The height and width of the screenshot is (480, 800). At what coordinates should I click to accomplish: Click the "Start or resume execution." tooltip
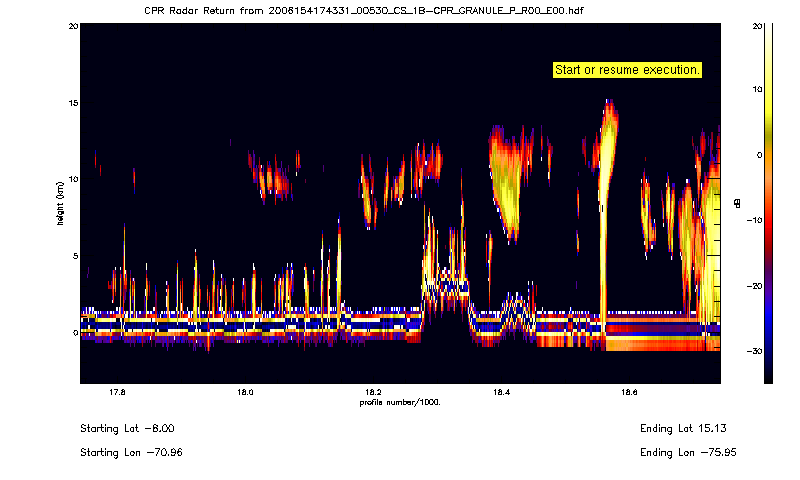[x=627, y=70]
